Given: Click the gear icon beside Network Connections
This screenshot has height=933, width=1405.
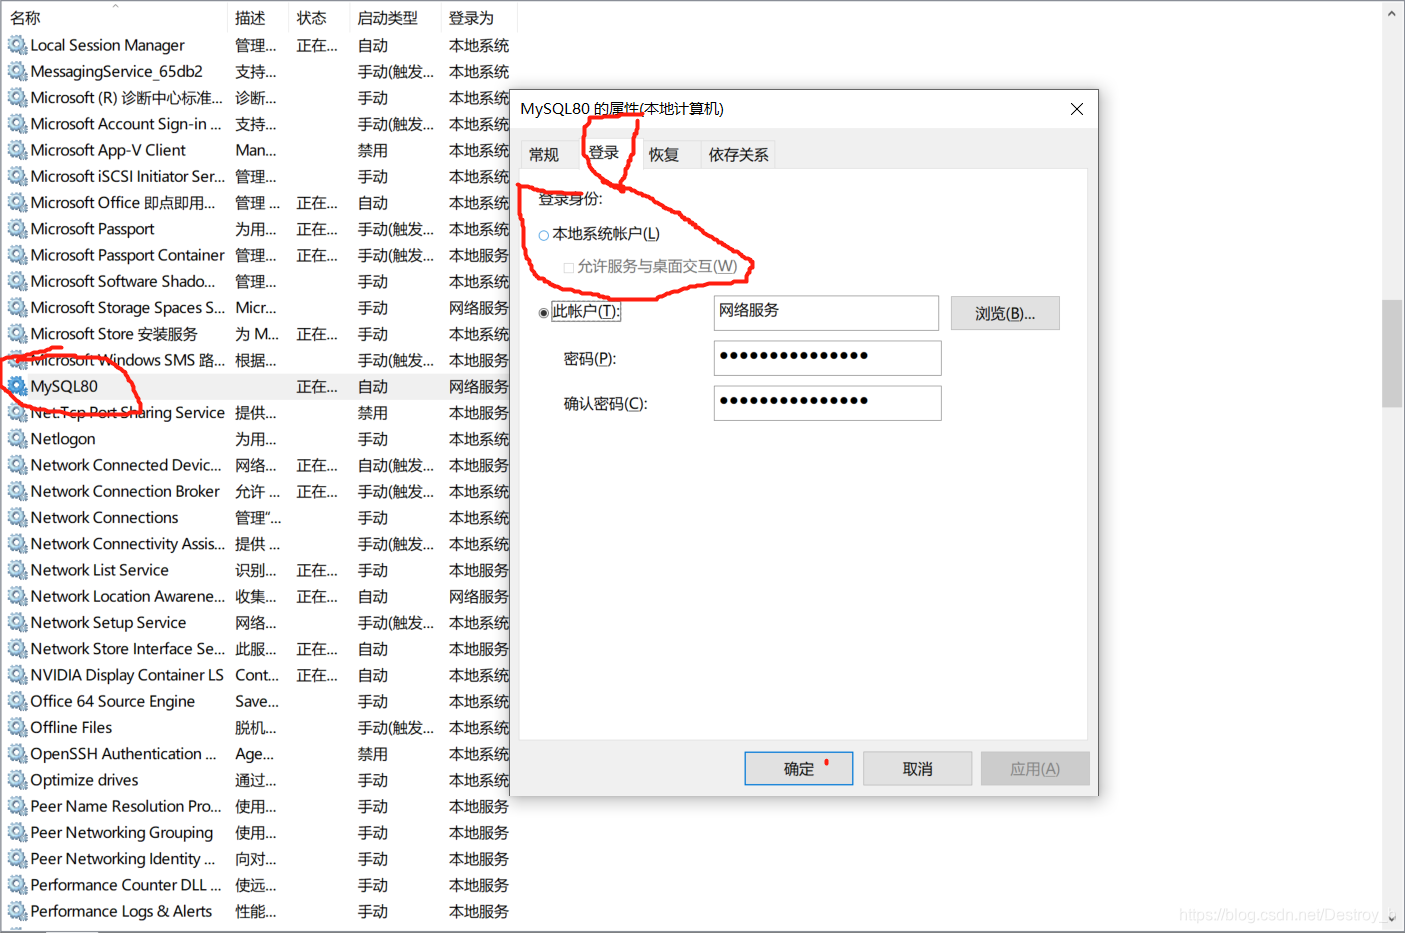Looking at the screenshot, I should [17, 518].
